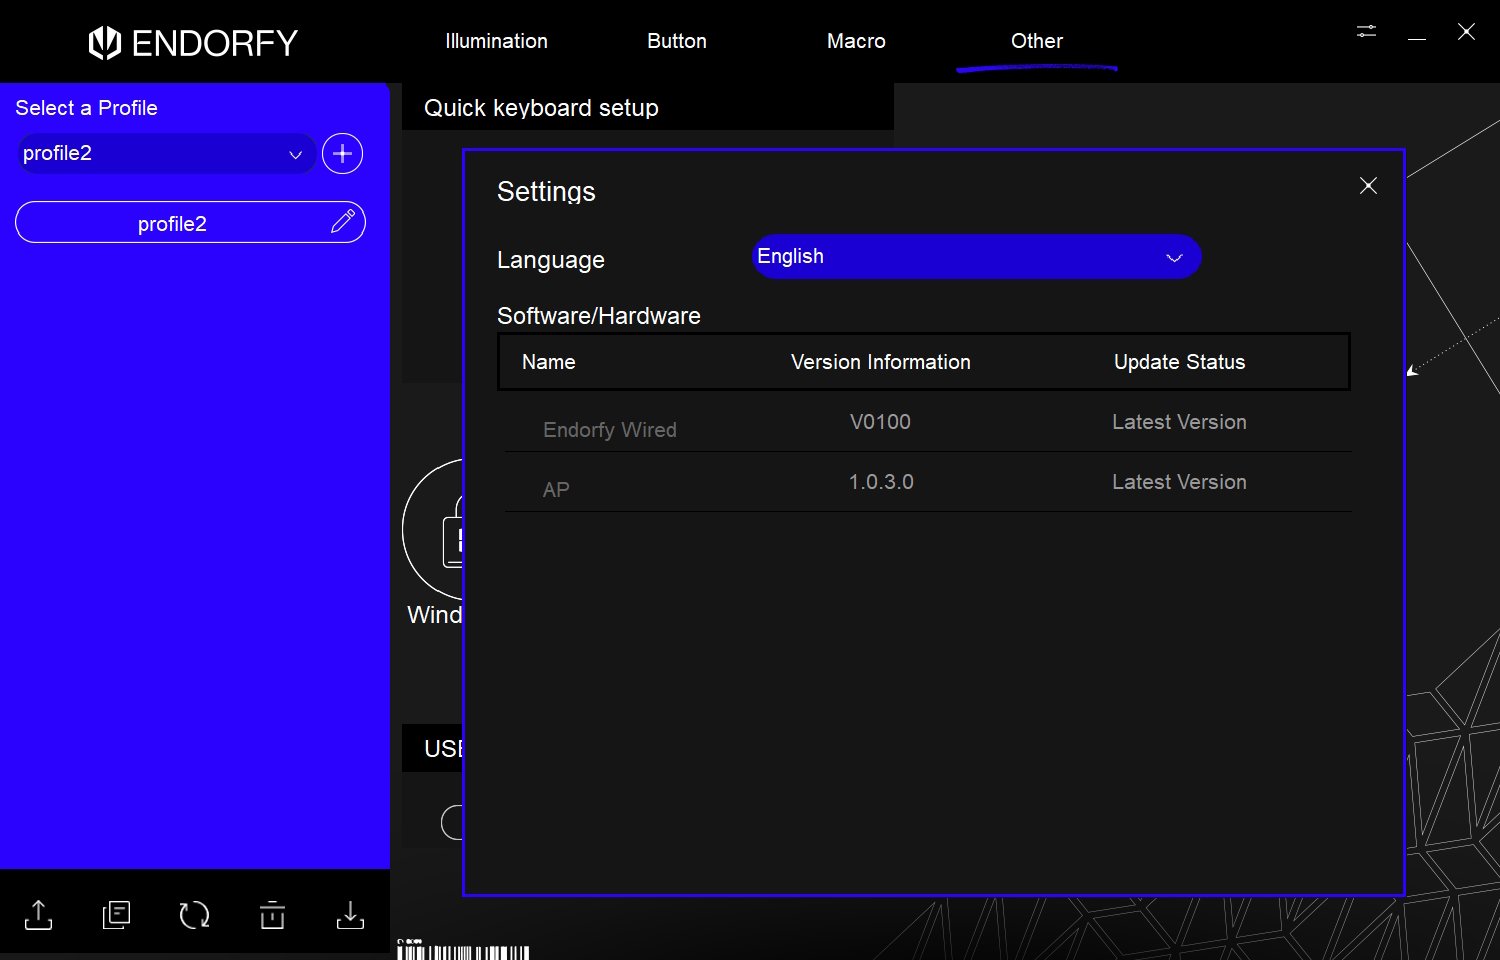Image resolution: width=1500 pixels, height=960 pixels.
Task: Click the AP row name
Action: coord(555,490)
